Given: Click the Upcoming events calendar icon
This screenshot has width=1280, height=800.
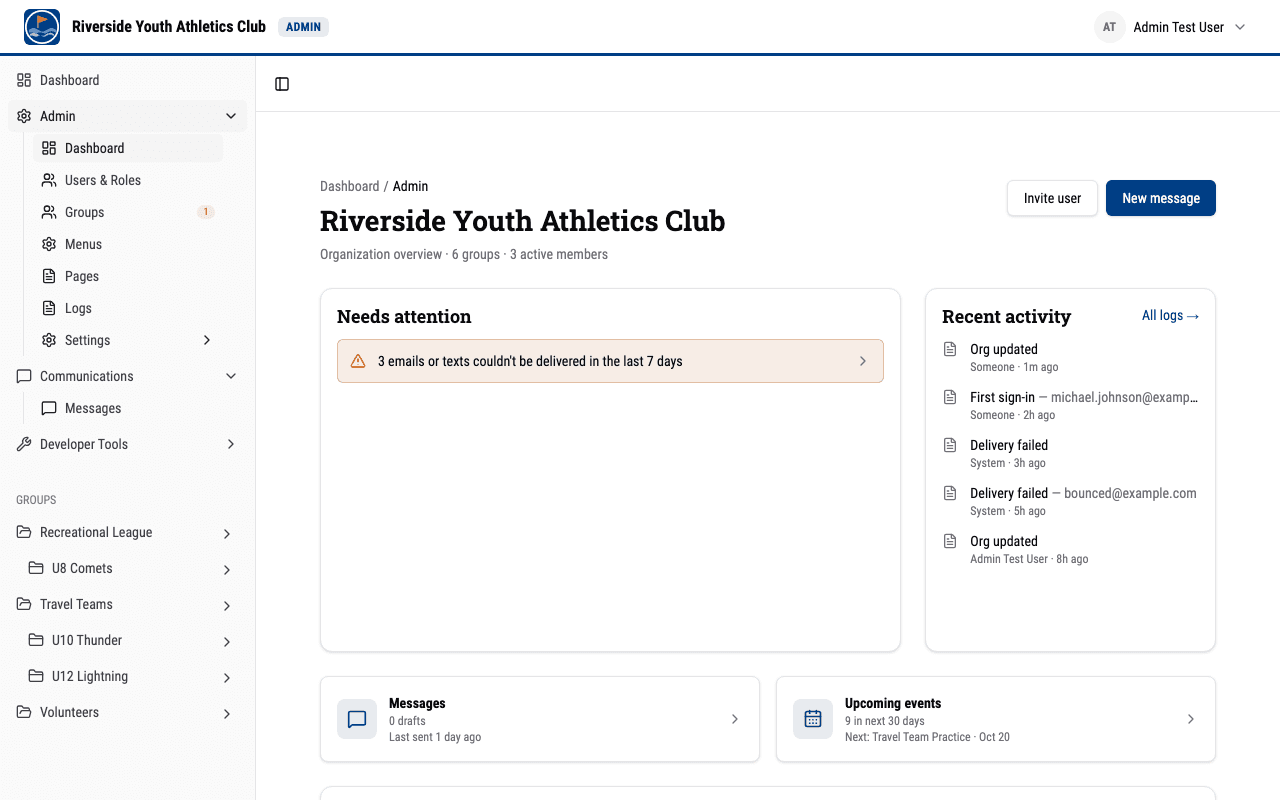Looking at the screenshot, I should [813, 719].
